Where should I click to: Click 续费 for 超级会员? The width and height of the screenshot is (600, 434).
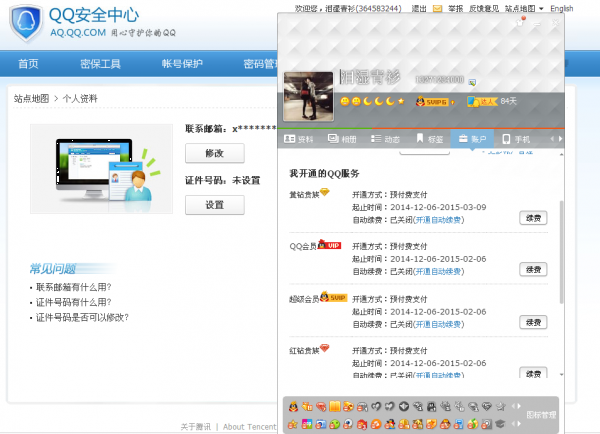533,322
